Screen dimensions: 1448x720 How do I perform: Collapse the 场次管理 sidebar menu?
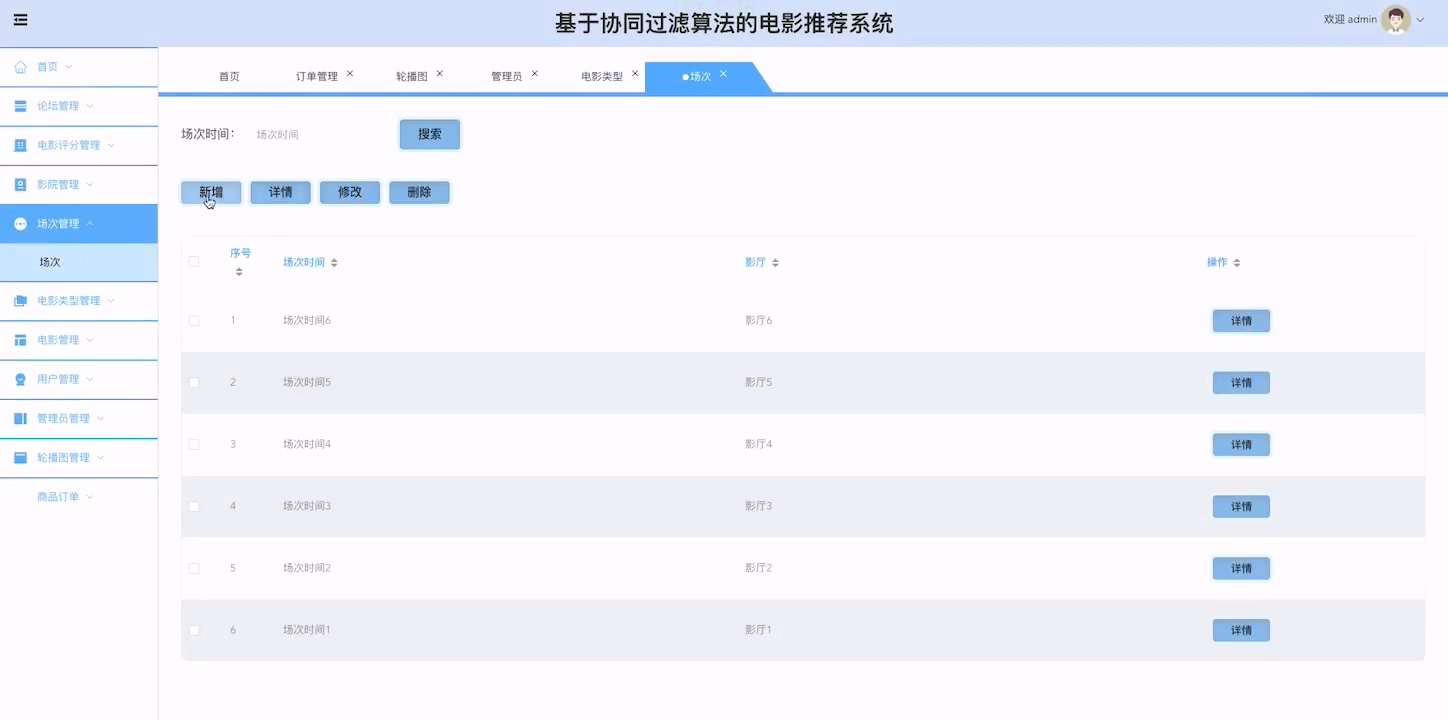pos(90,224)
